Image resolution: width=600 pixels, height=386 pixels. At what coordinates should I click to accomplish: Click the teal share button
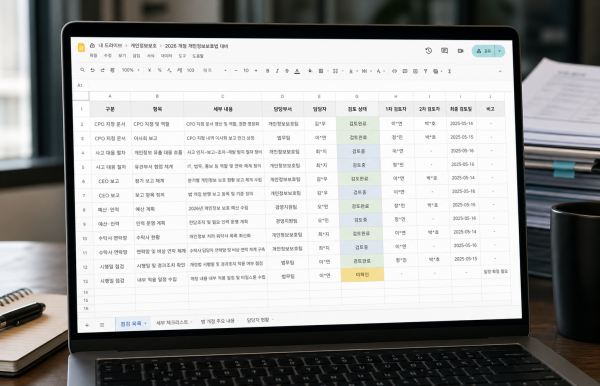pyautogui.click(x=484, y=51)
